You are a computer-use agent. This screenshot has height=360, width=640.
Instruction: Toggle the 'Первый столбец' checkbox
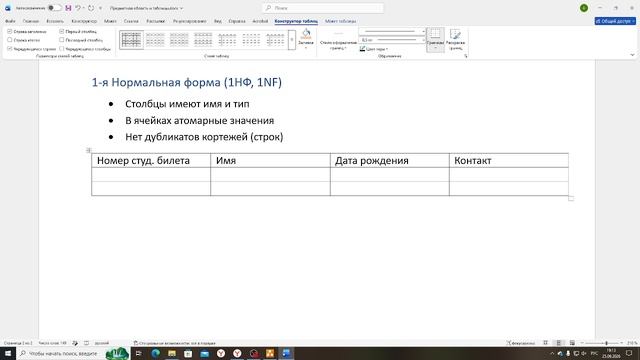(x=62, y=31)
